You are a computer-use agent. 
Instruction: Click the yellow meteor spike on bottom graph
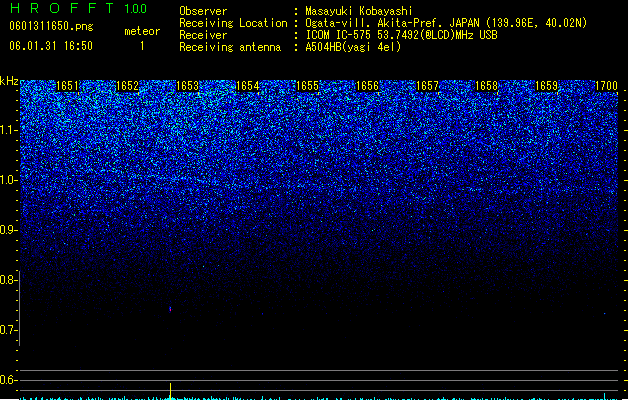click(170, 391)
